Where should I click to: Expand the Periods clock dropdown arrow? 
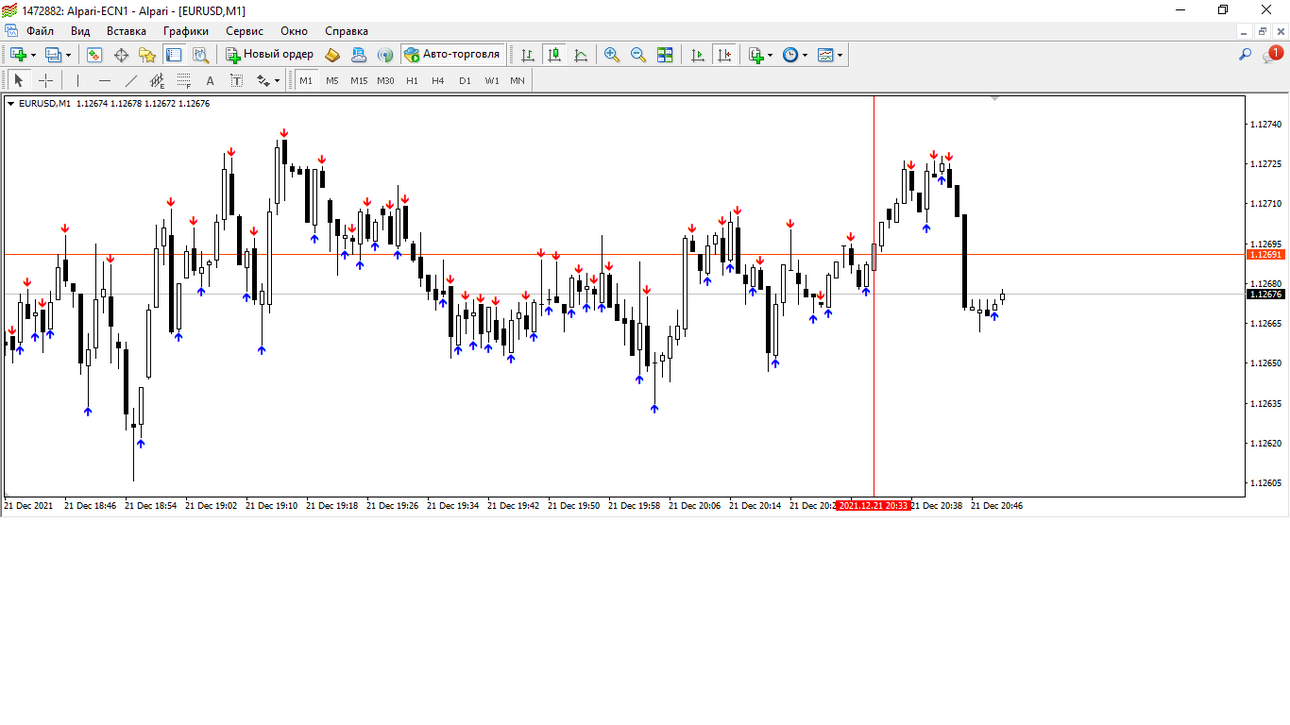[x=805, y=55]
